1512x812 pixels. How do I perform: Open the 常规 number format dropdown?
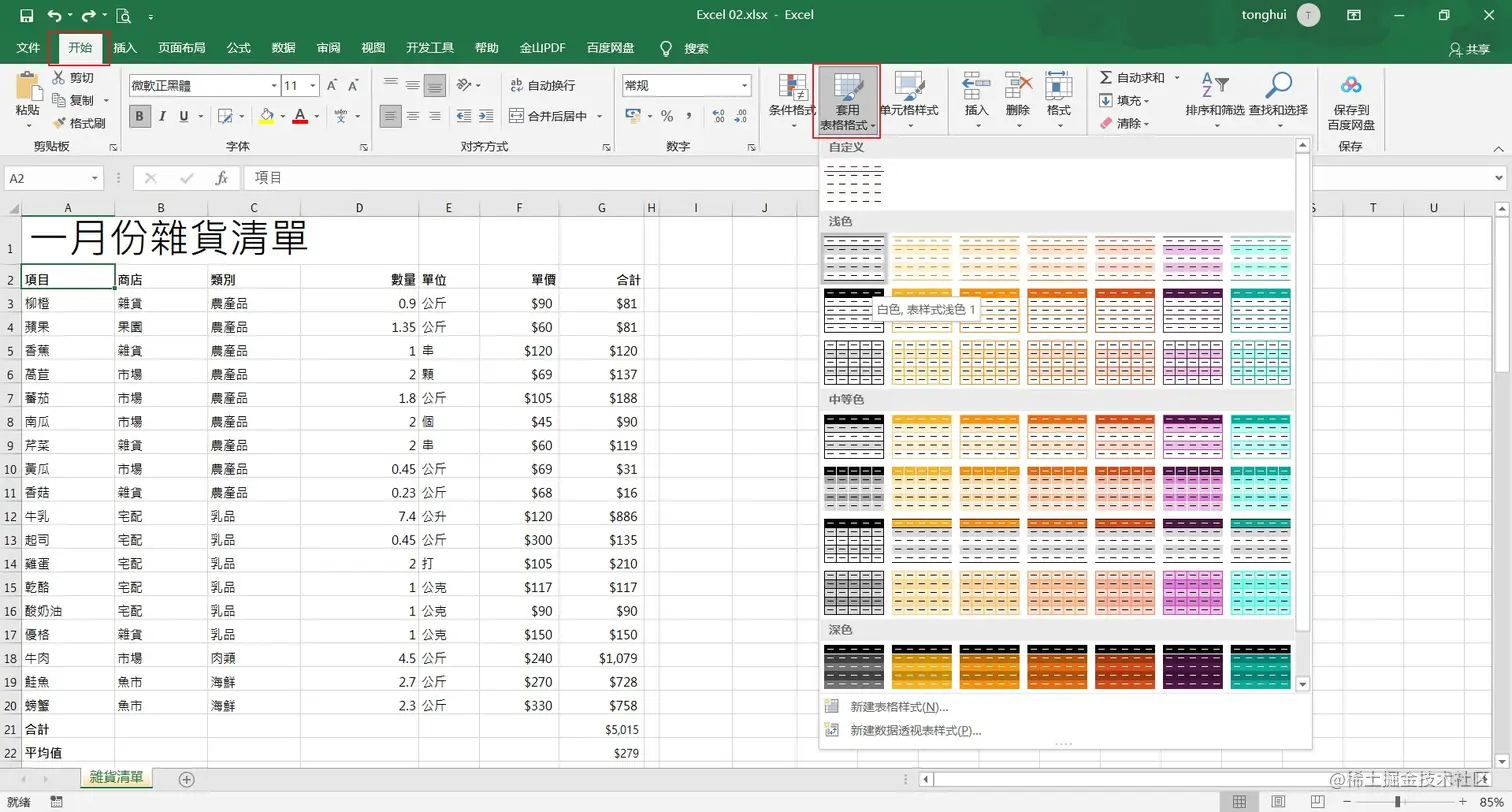(744, 86)
